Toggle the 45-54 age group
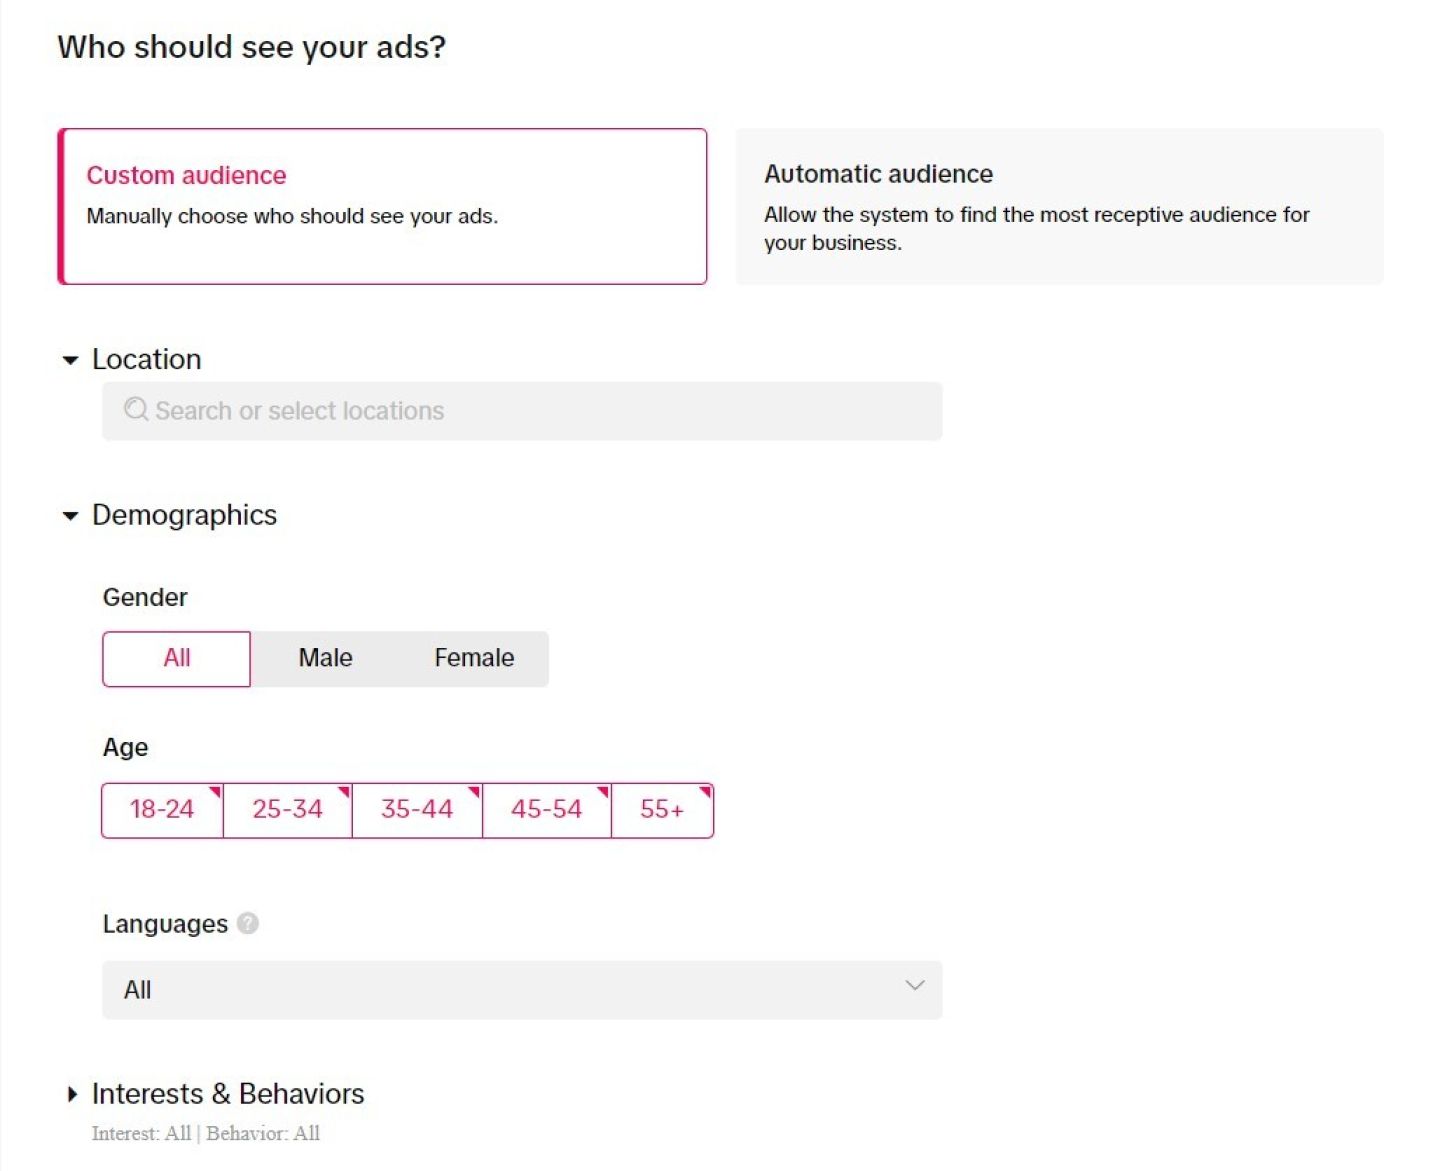Screen dimensions: 1440x1171 coord(546,809)
